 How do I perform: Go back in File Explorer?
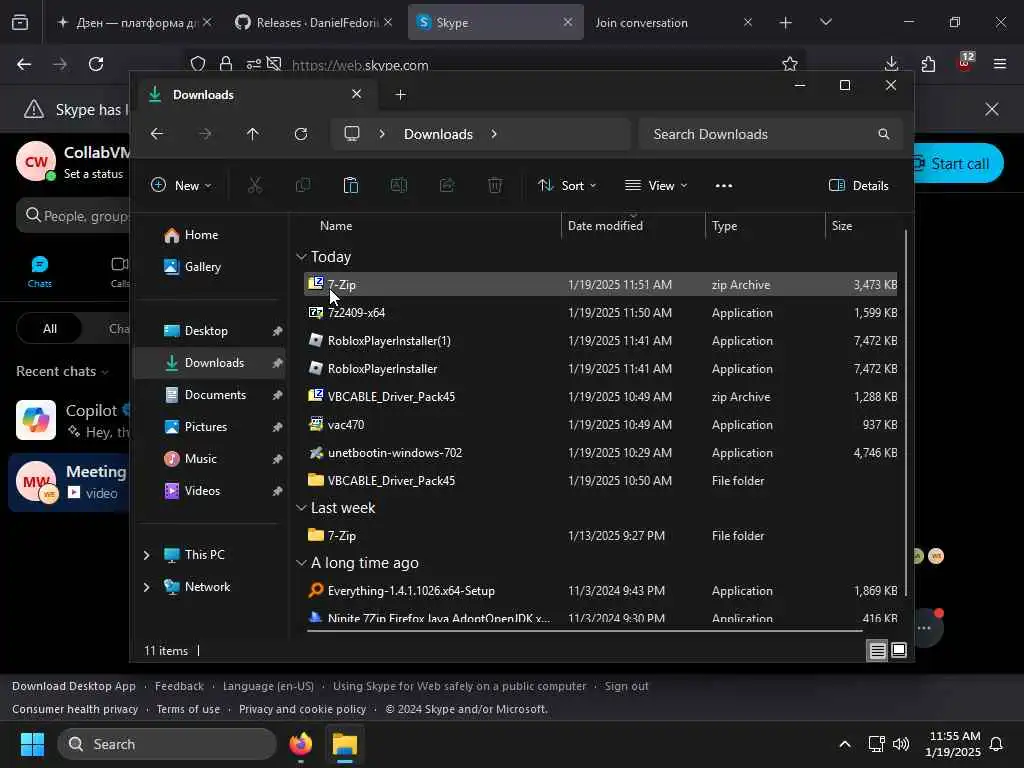(157, 134)
